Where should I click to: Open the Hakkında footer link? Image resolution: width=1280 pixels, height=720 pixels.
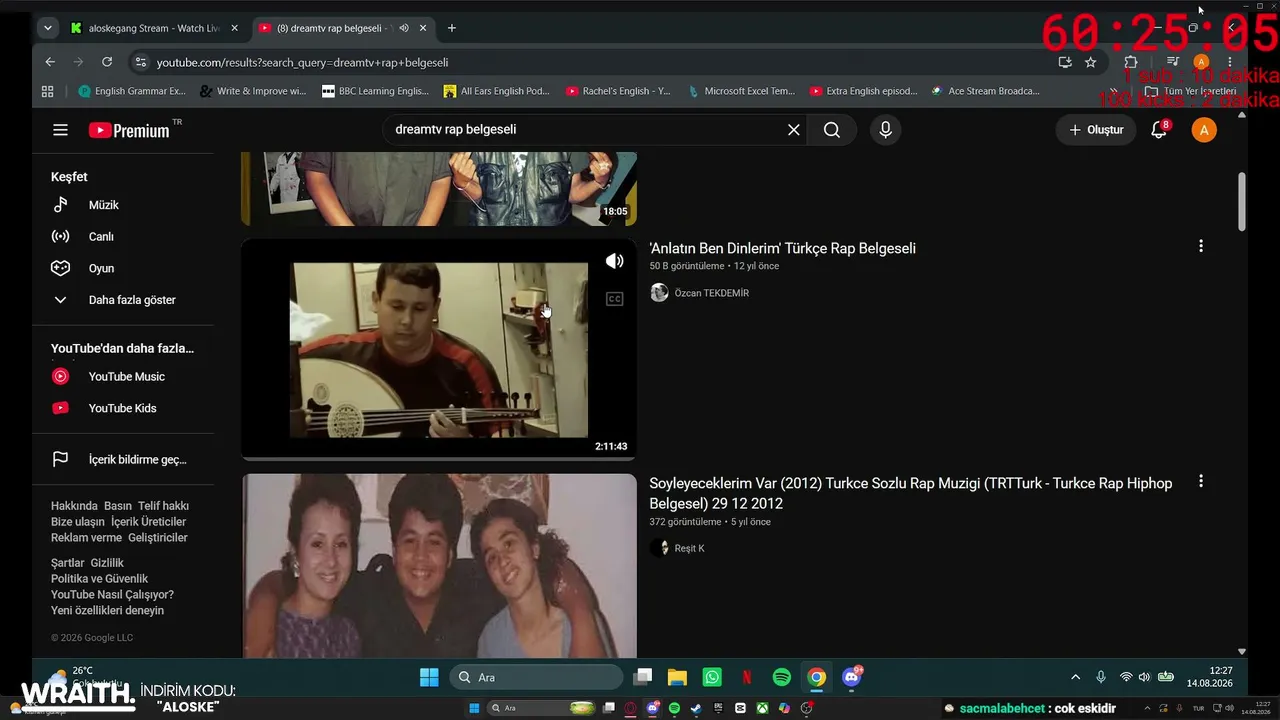(x=74, y=506)
